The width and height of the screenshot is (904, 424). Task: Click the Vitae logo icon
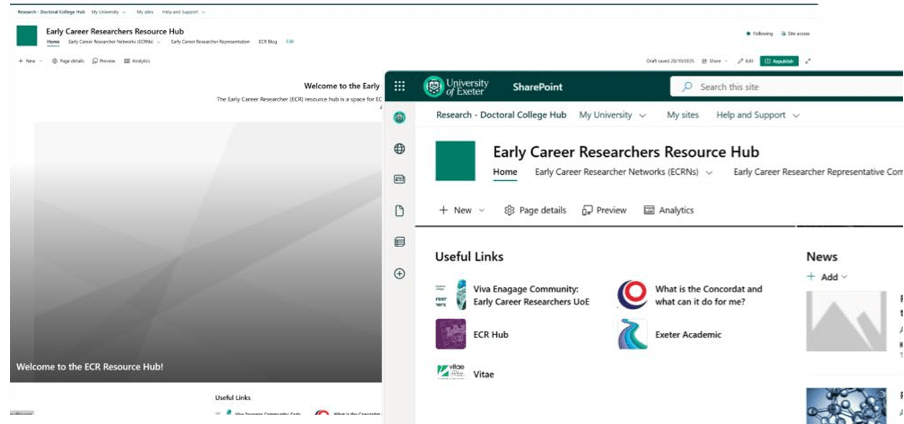click(x=451, y=372)
